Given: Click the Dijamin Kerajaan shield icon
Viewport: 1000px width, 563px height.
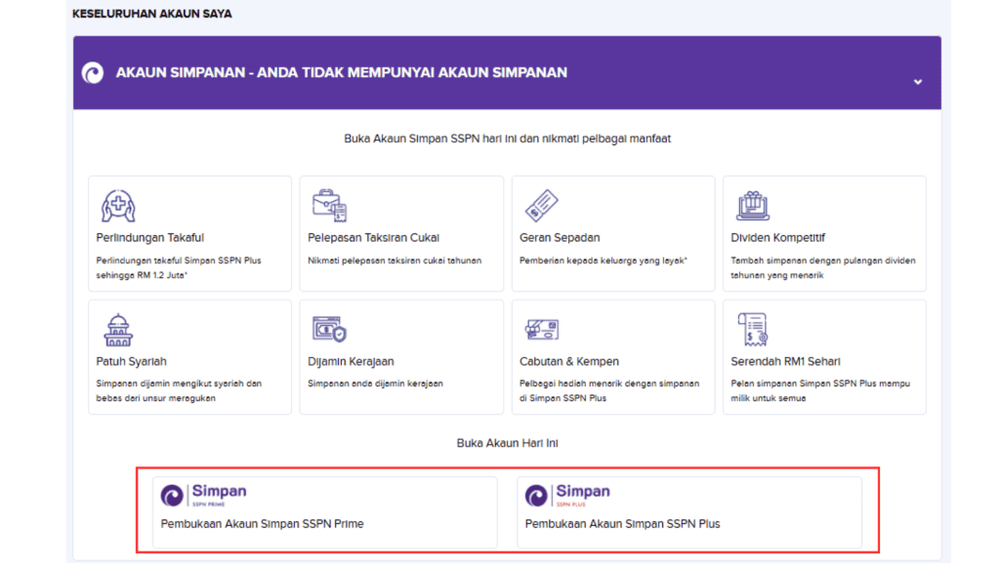Looking at the screenshot, I should point(329,329).
